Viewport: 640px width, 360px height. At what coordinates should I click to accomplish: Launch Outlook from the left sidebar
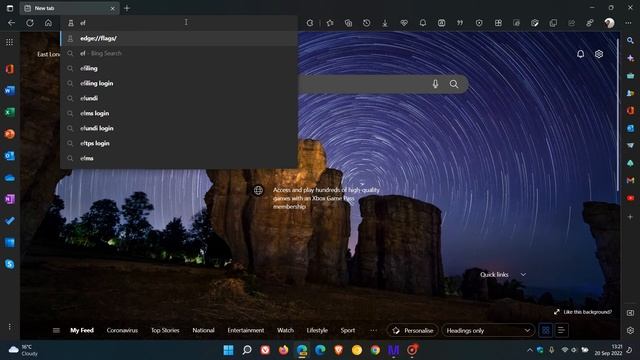pyautogui.click(x=10, y=156)
